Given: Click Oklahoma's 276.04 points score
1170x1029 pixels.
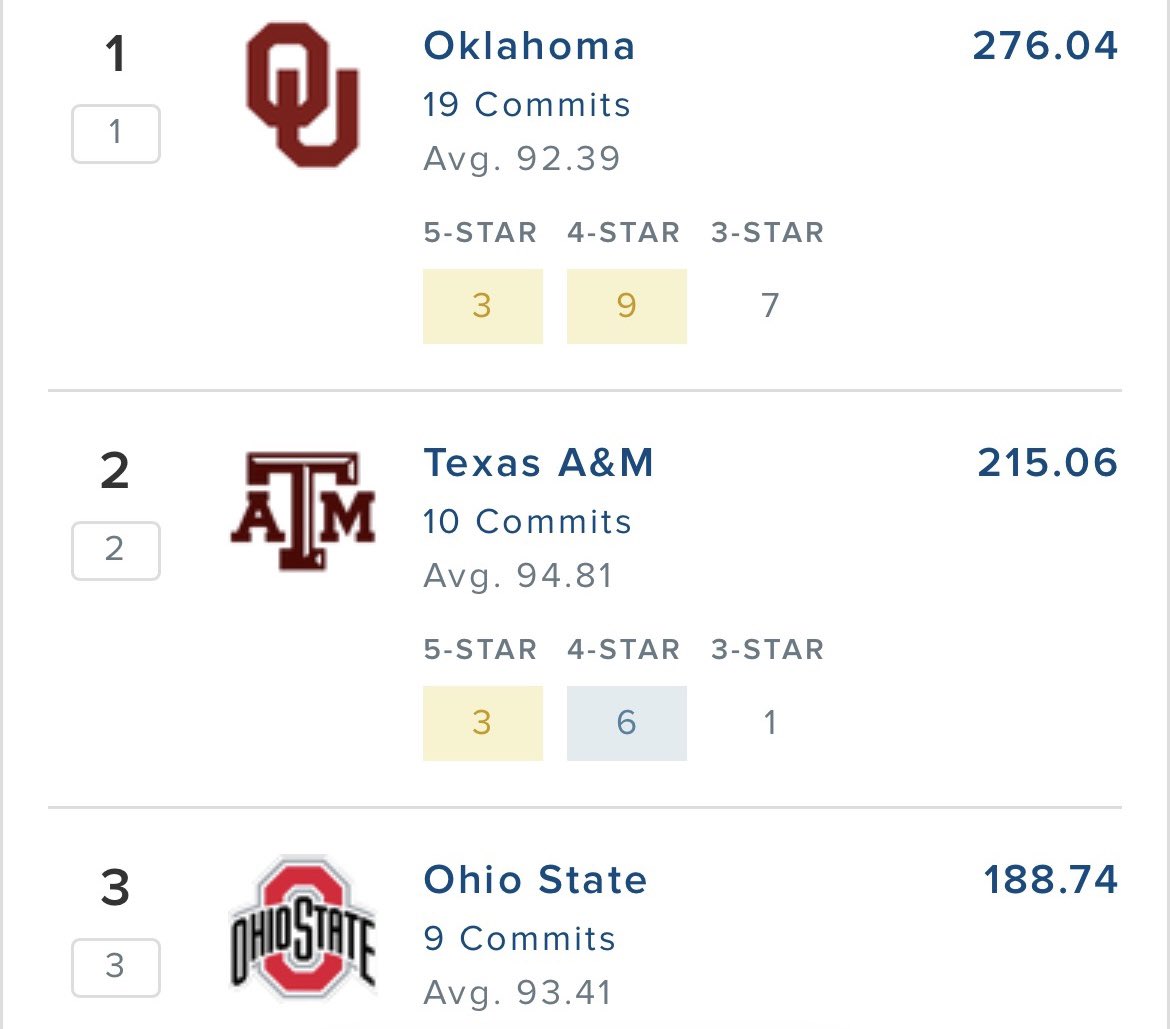Looking at the screenshot, I should 1045,46.
